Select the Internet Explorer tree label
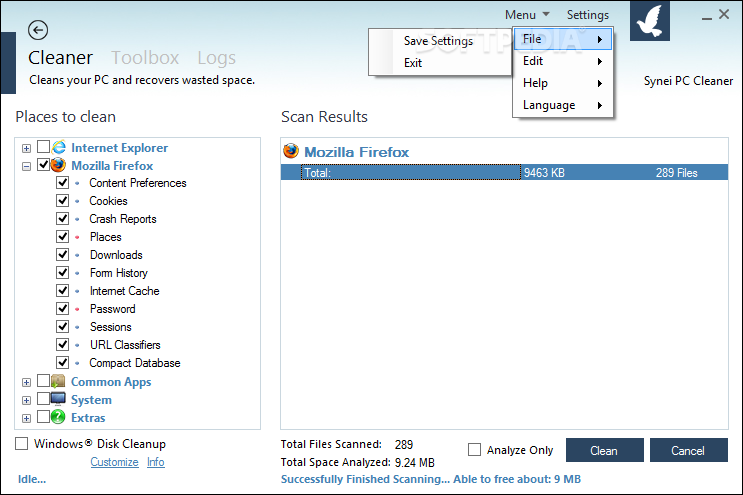This screenshot has width=743, height=495. (119, 148)
